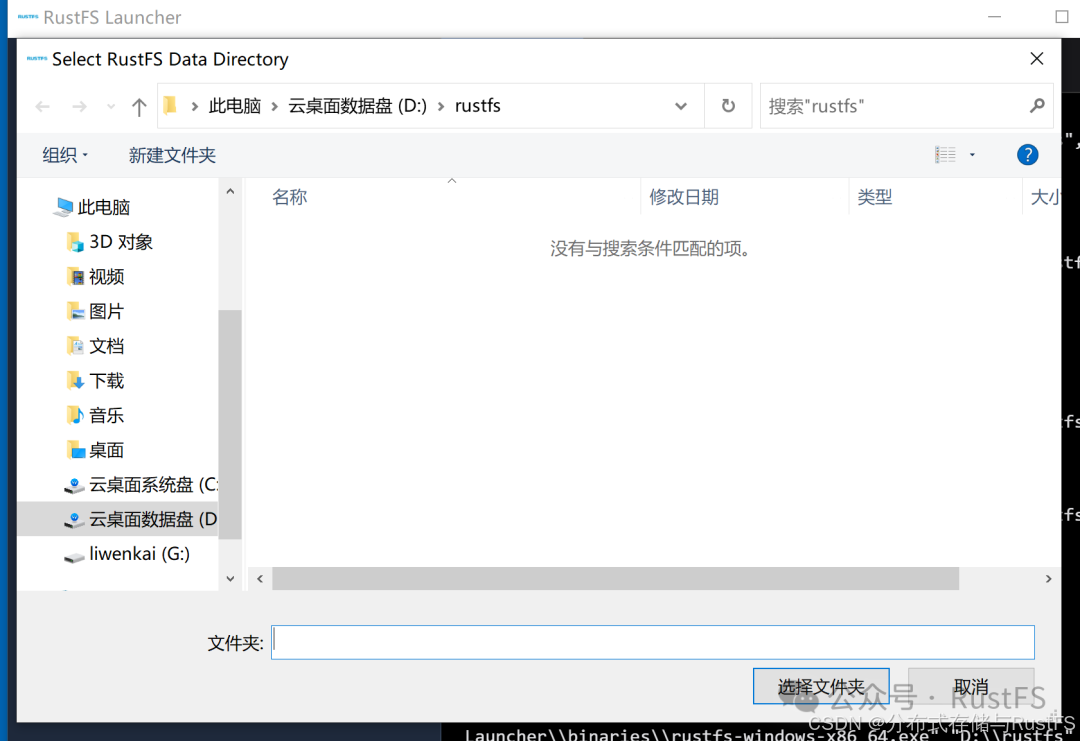This screenshot has height=741, width=1080.
Task: Go forward using the forward arrow
Action: [80, 106]
